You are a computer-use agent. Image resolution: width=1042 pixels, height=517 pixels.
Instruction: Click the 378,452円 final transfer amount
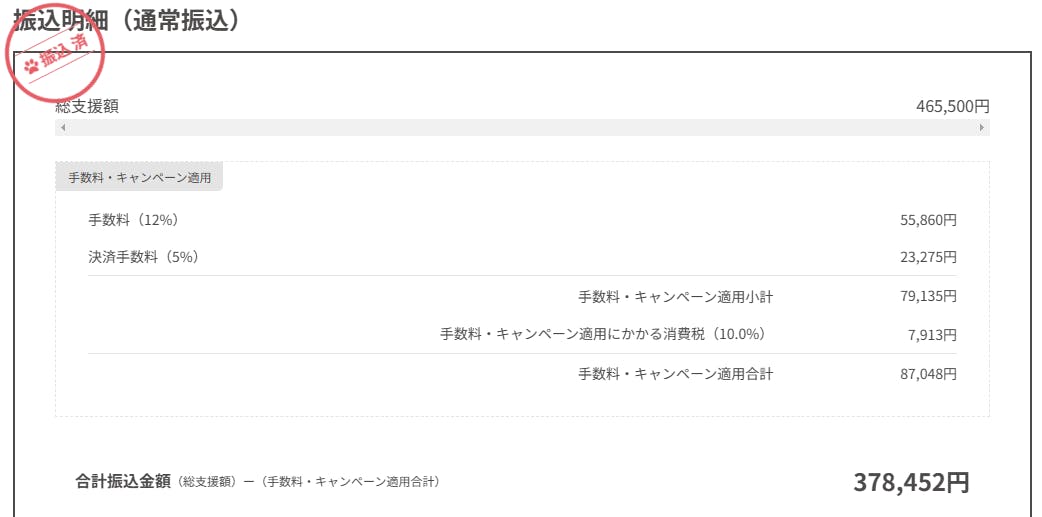(910, 483)
